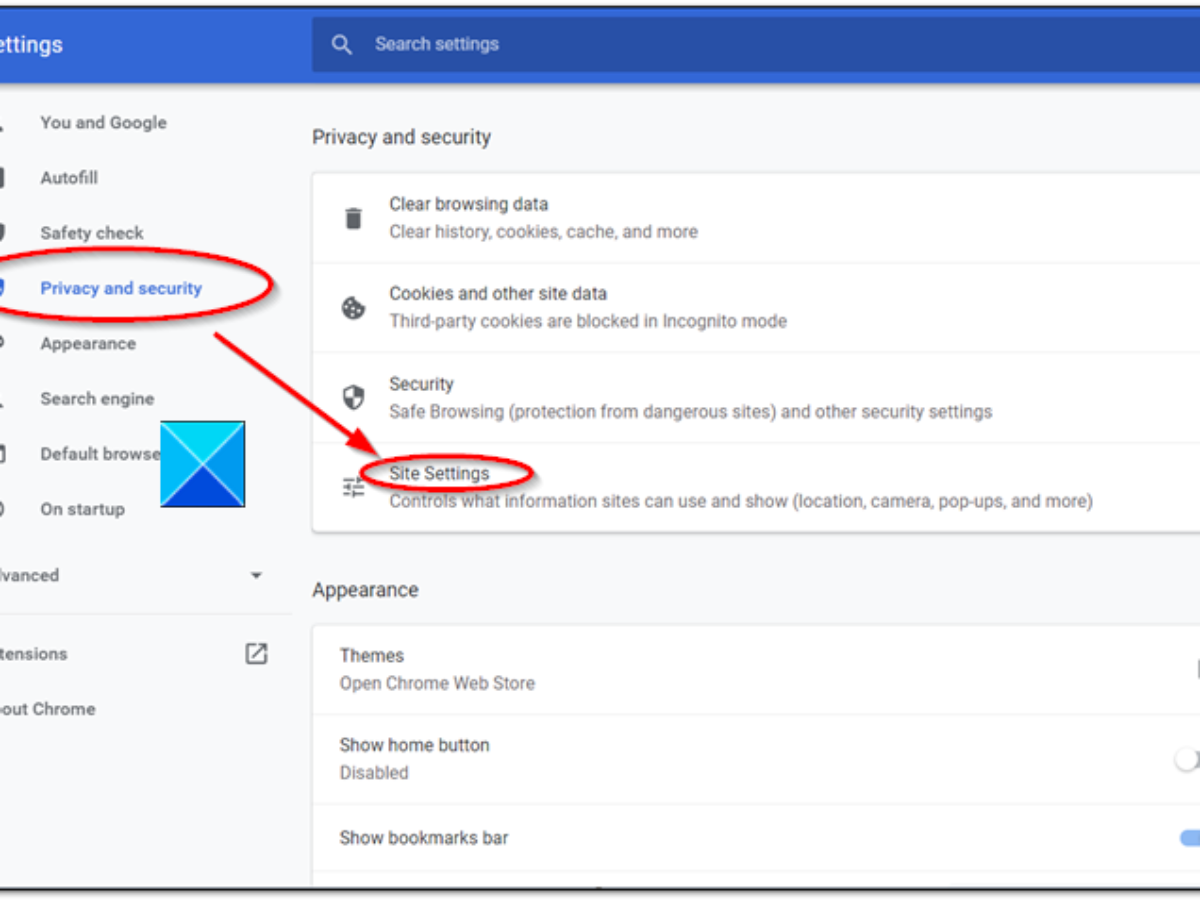The width and height of the screenshot is (1200, 900).
Task: Open Themes in Chrome Web Store
Action: point(756,670)
